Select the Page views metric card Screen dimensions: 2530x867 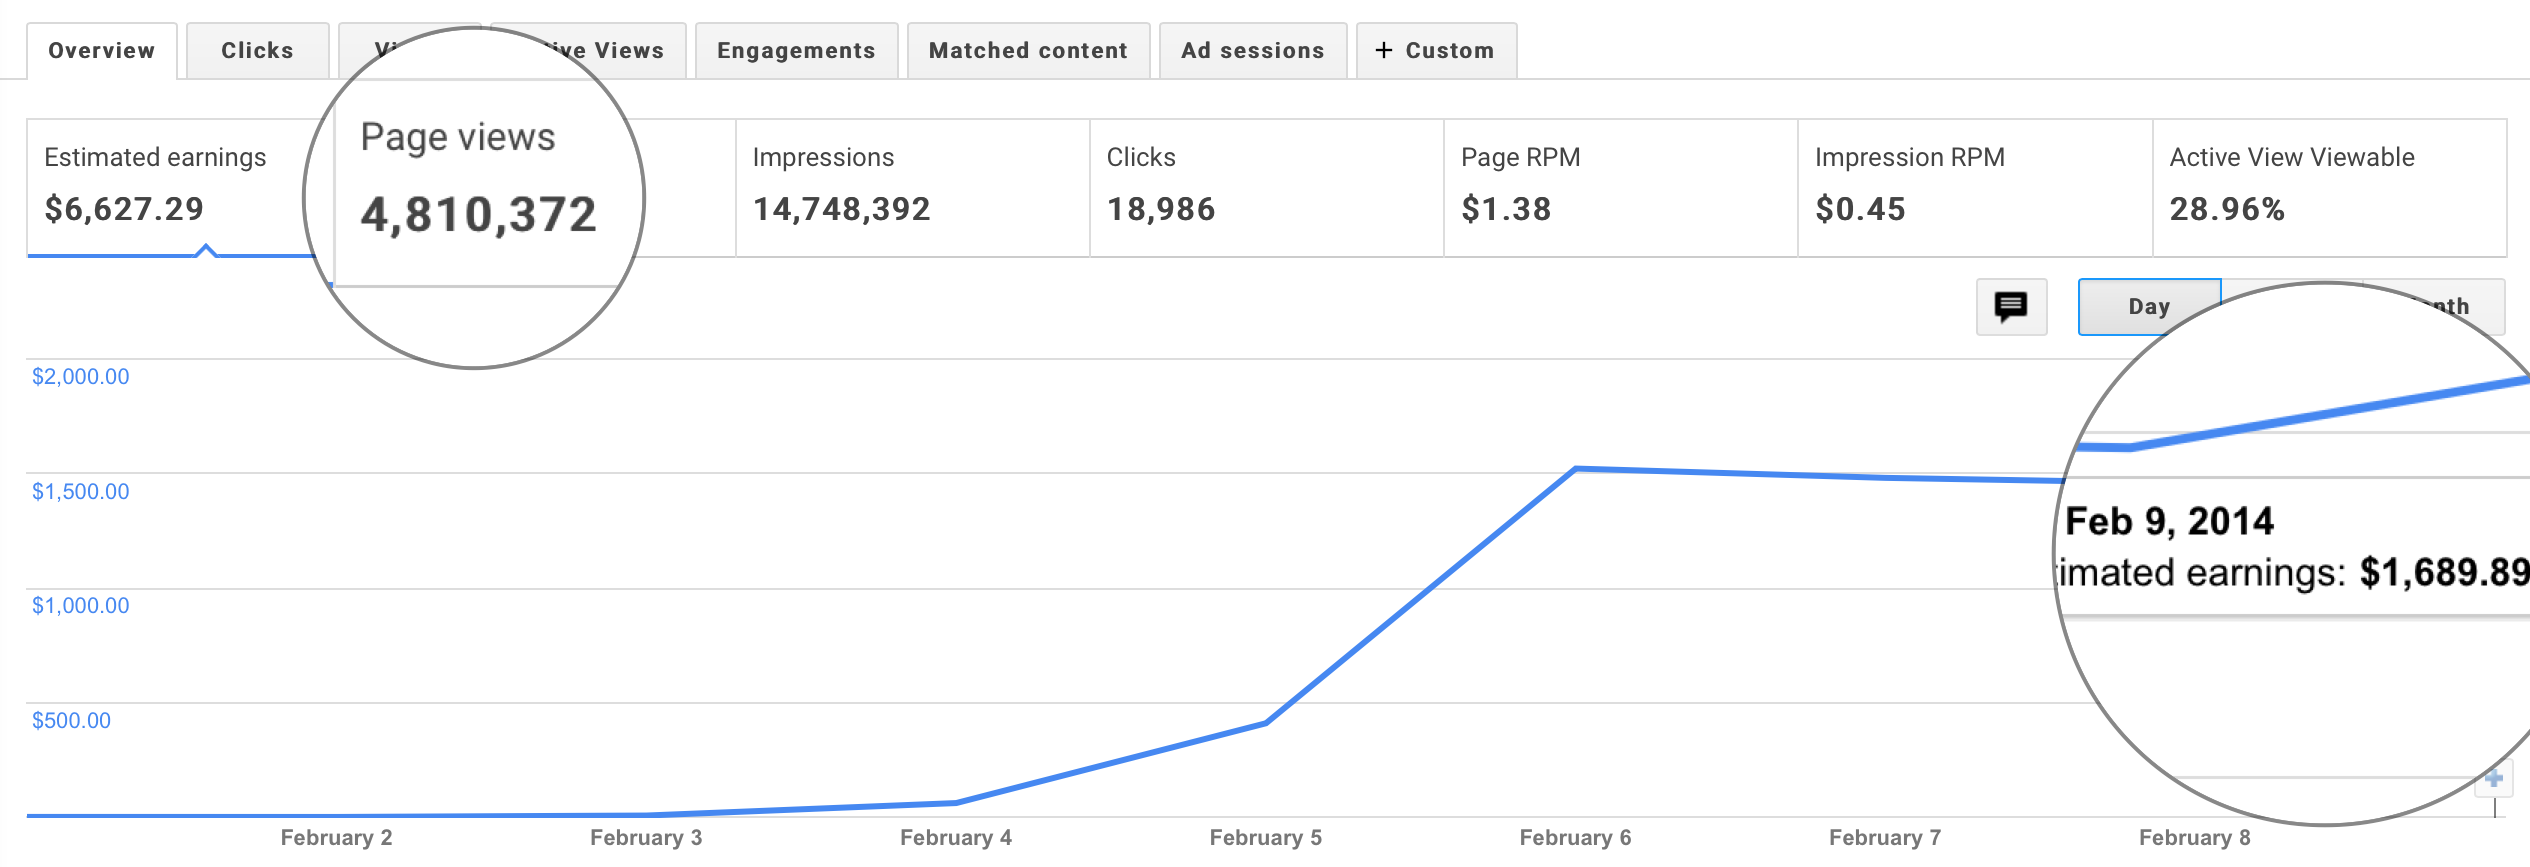click(x=480, y=187)
